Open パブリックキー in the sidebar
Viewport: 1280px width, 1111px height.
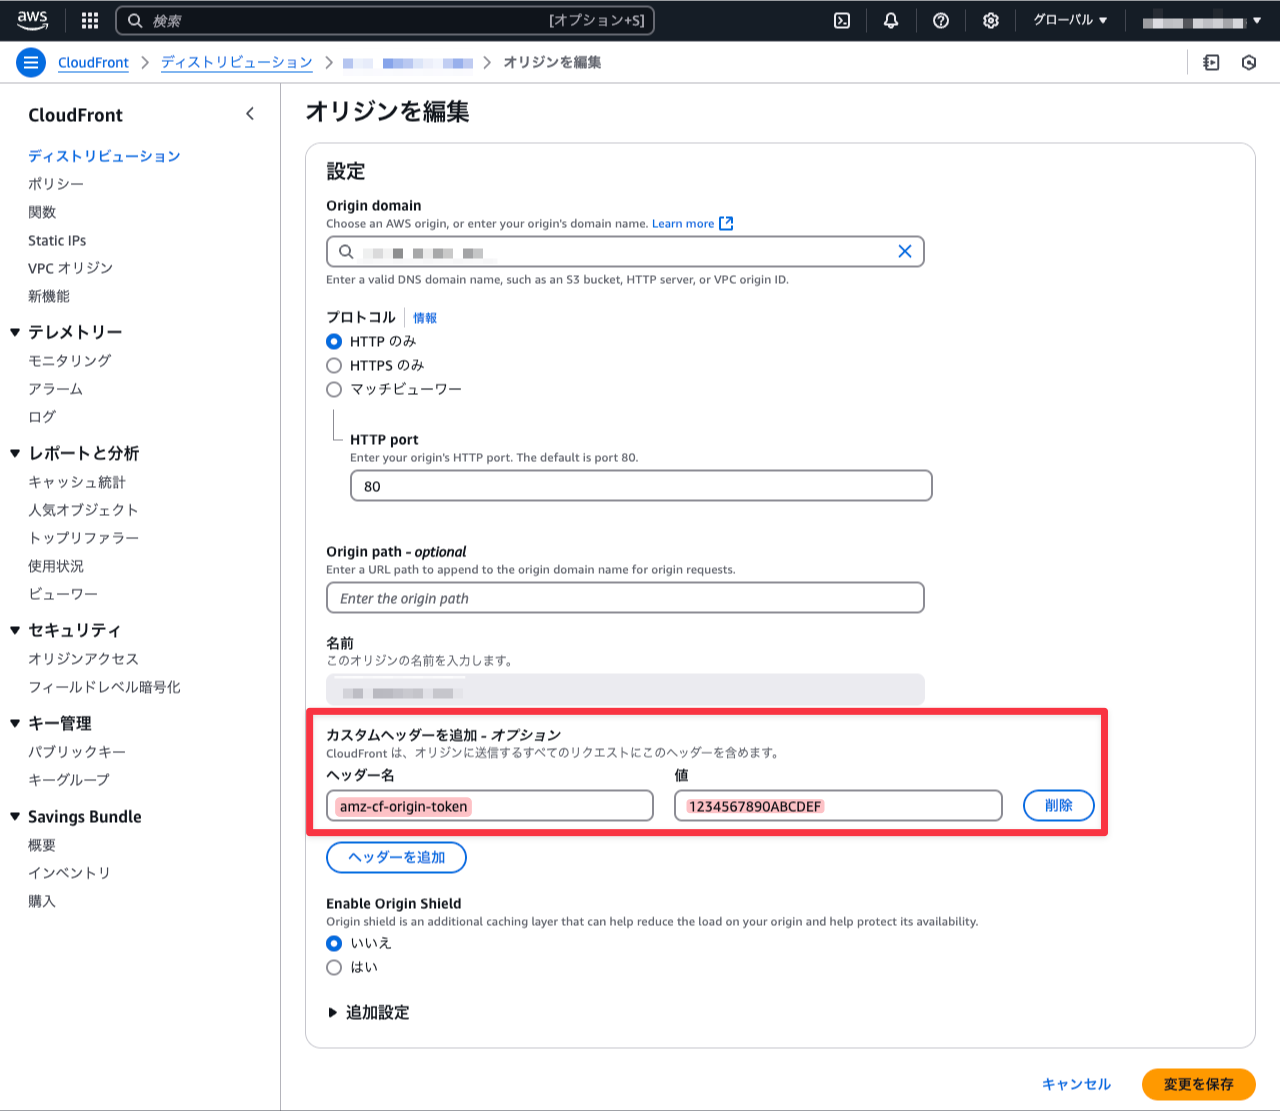[77, 752]
